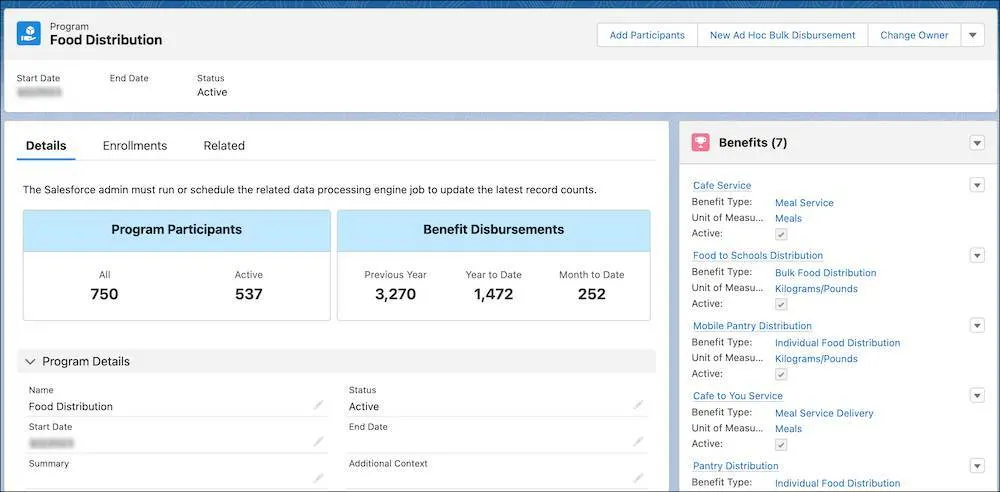Viewport: 1000px width, 492px height.
Task: Edit the Name field pencil icon
Action: [x=318, y=405]
